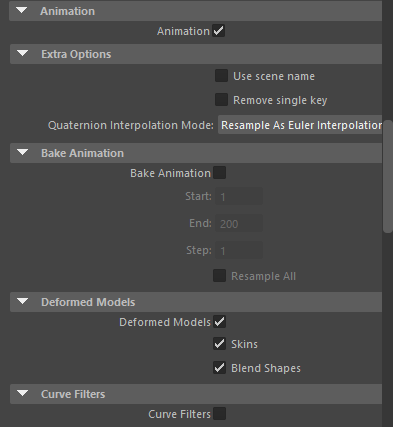Toggle the Resample All checkbox
Screen dimensions: 393x427
(219, 276)
